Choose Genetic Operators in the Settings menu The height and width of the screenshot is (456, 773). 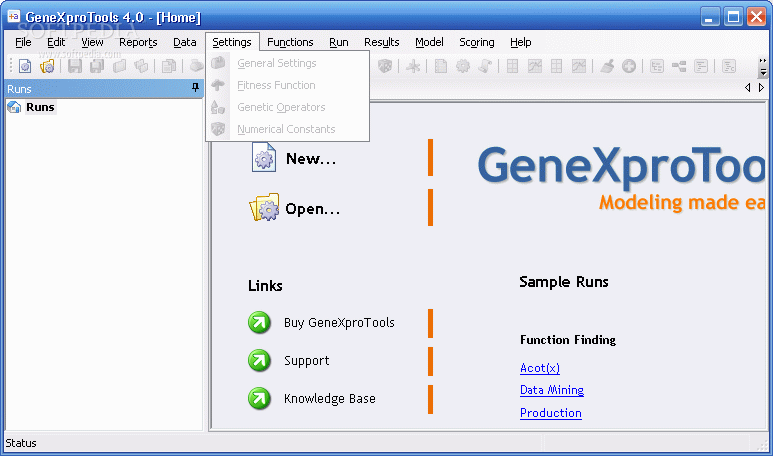287,107
